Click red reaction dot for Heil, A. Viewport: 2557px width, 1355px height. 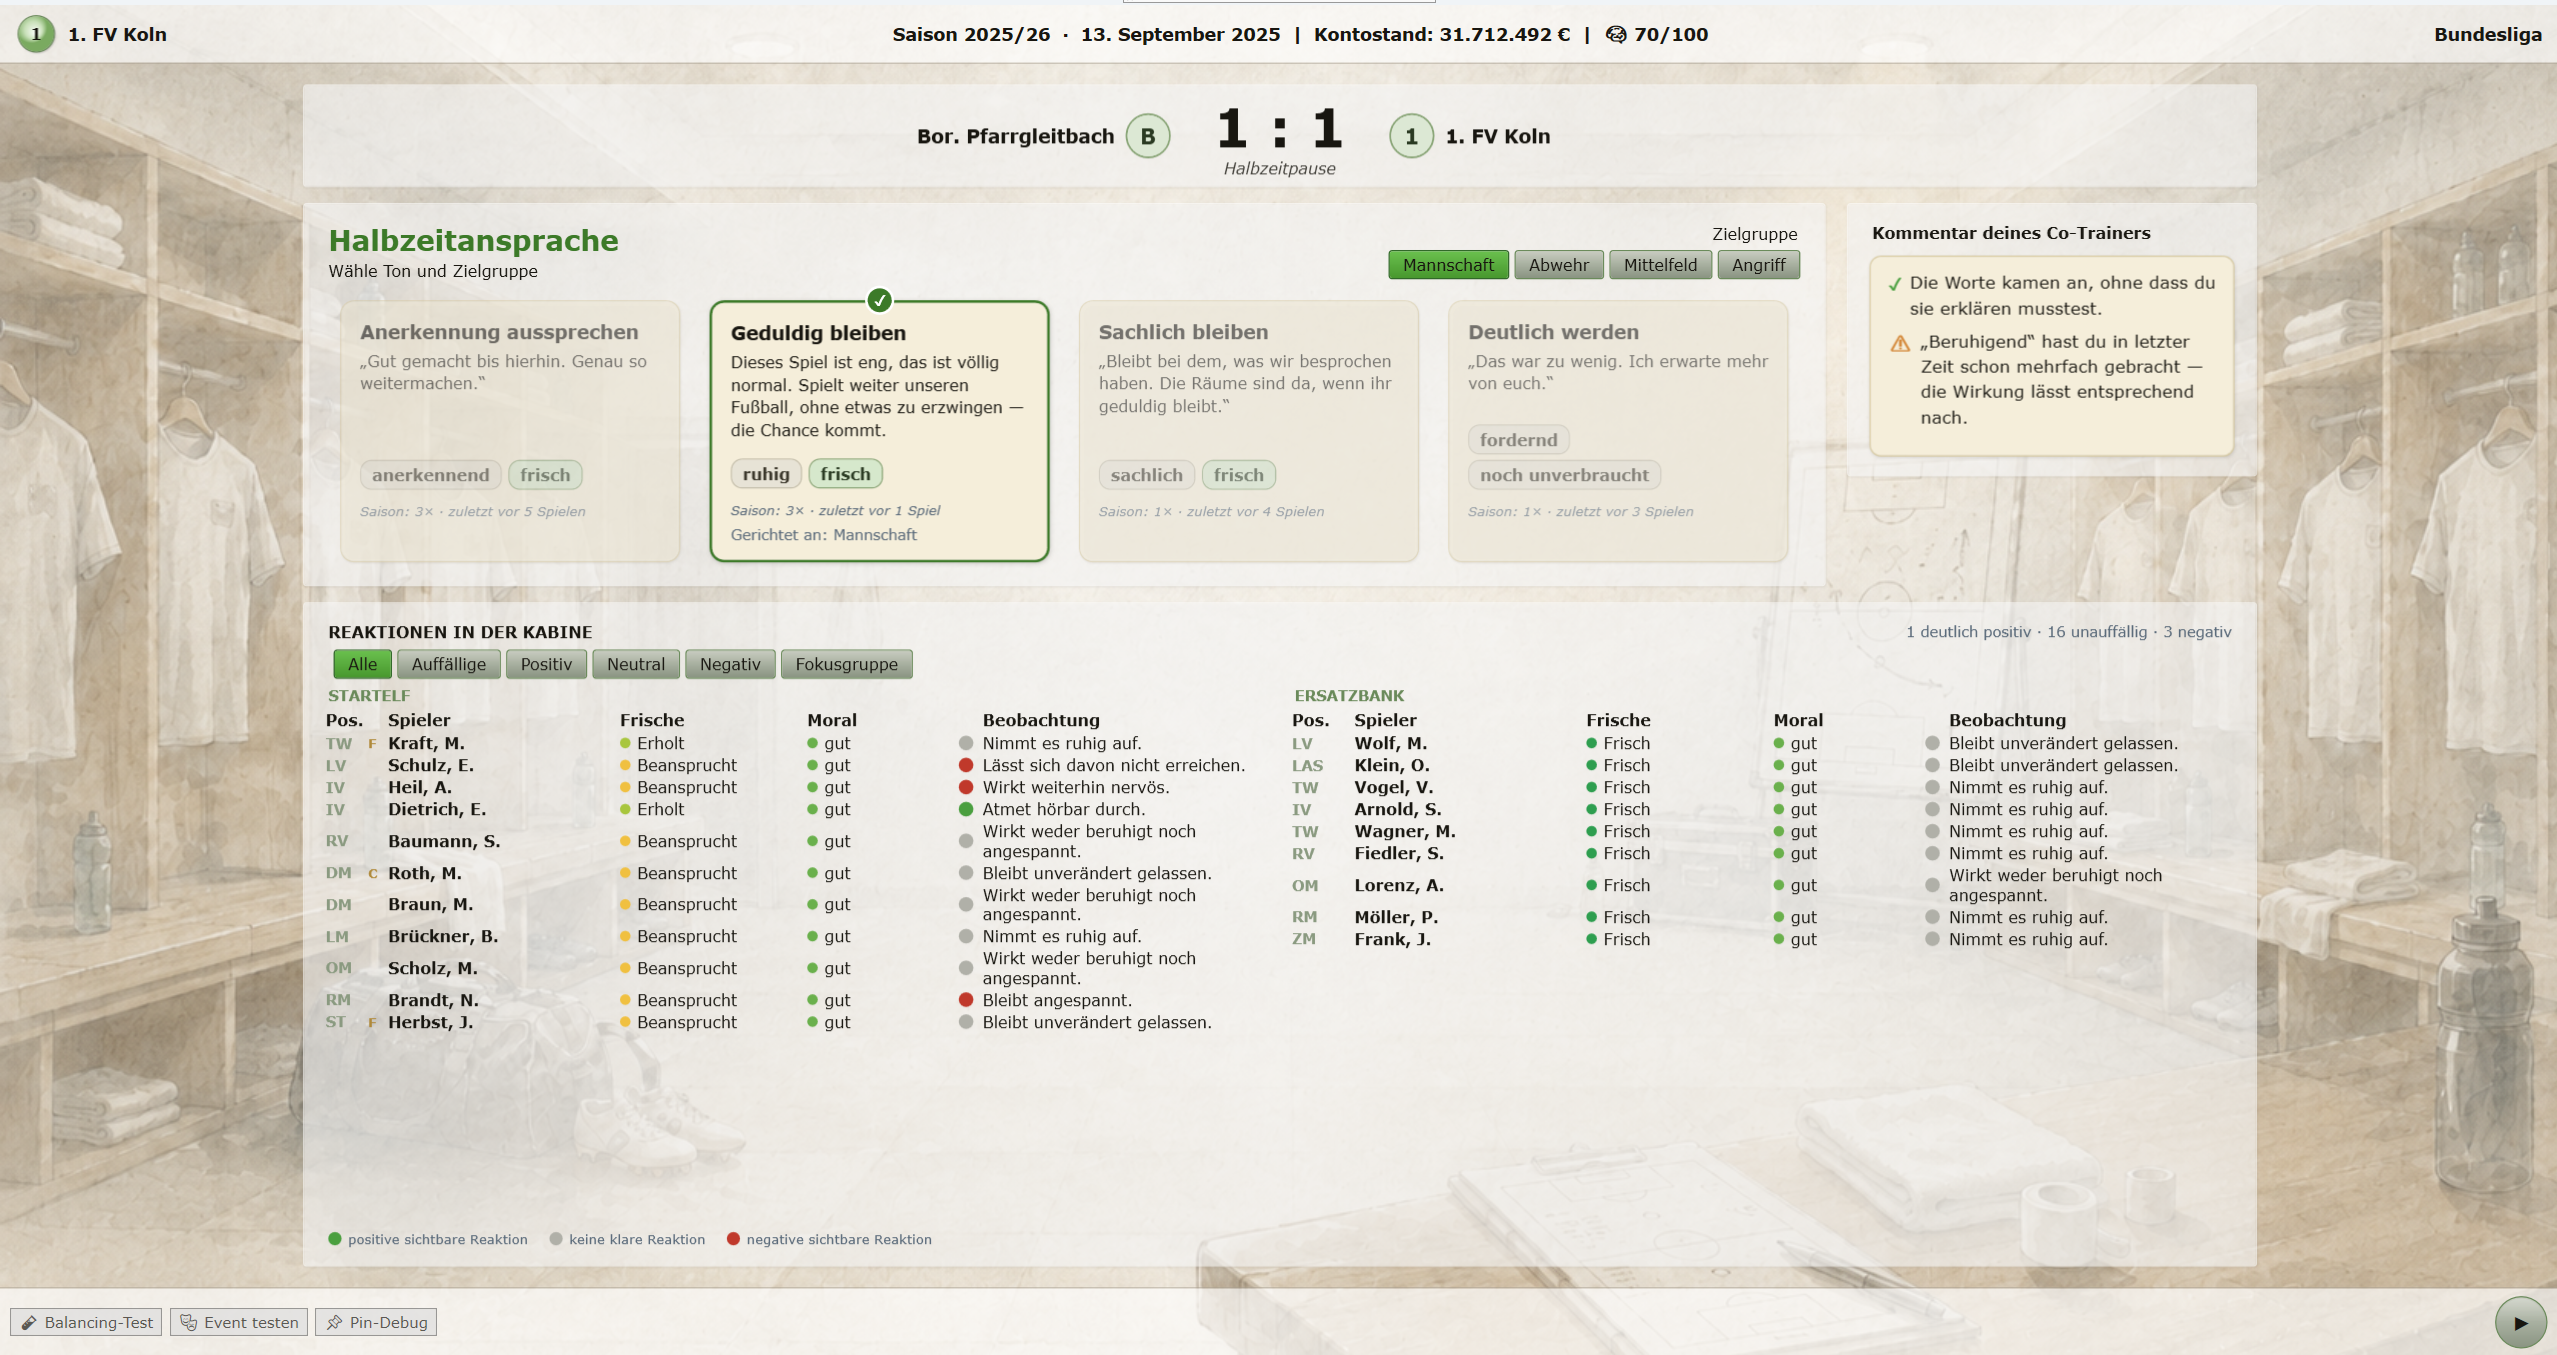[x=966, y=787]
